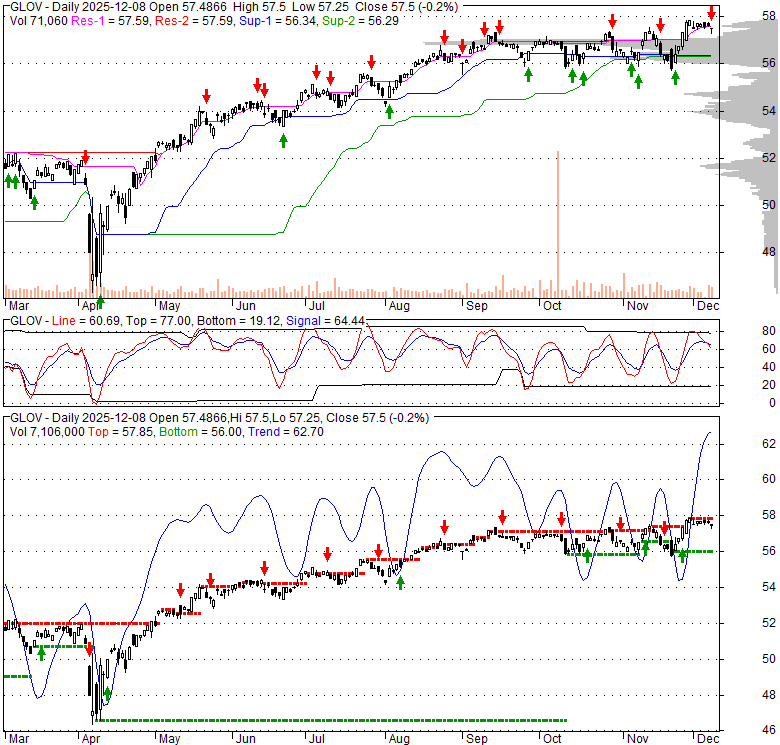Screen dimensions: 780x745
Task: Click the green buy arrow below the April low in the top chart
Action: point(100,301)
